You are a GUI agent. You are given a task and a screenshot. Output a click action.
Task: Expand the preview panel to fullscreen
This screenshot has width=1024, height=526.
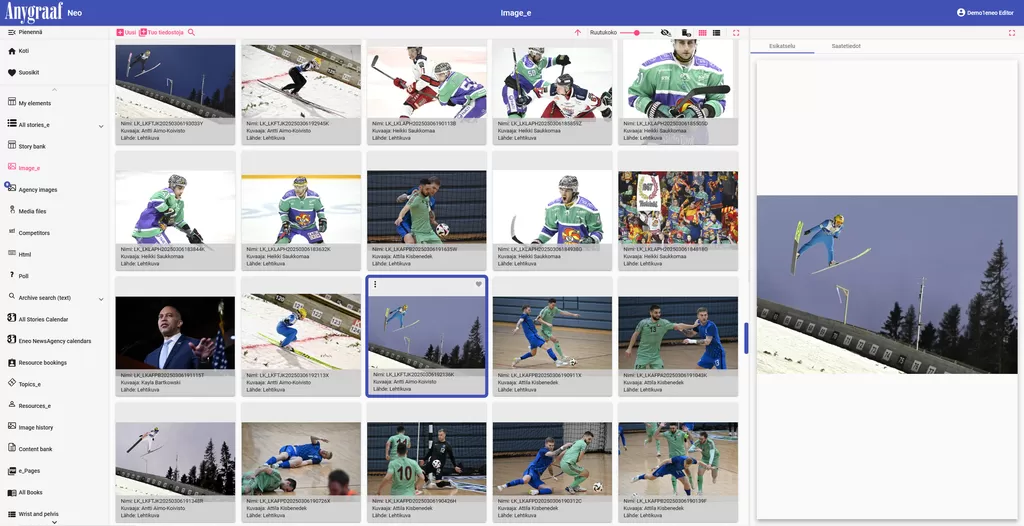(1012, 32)
